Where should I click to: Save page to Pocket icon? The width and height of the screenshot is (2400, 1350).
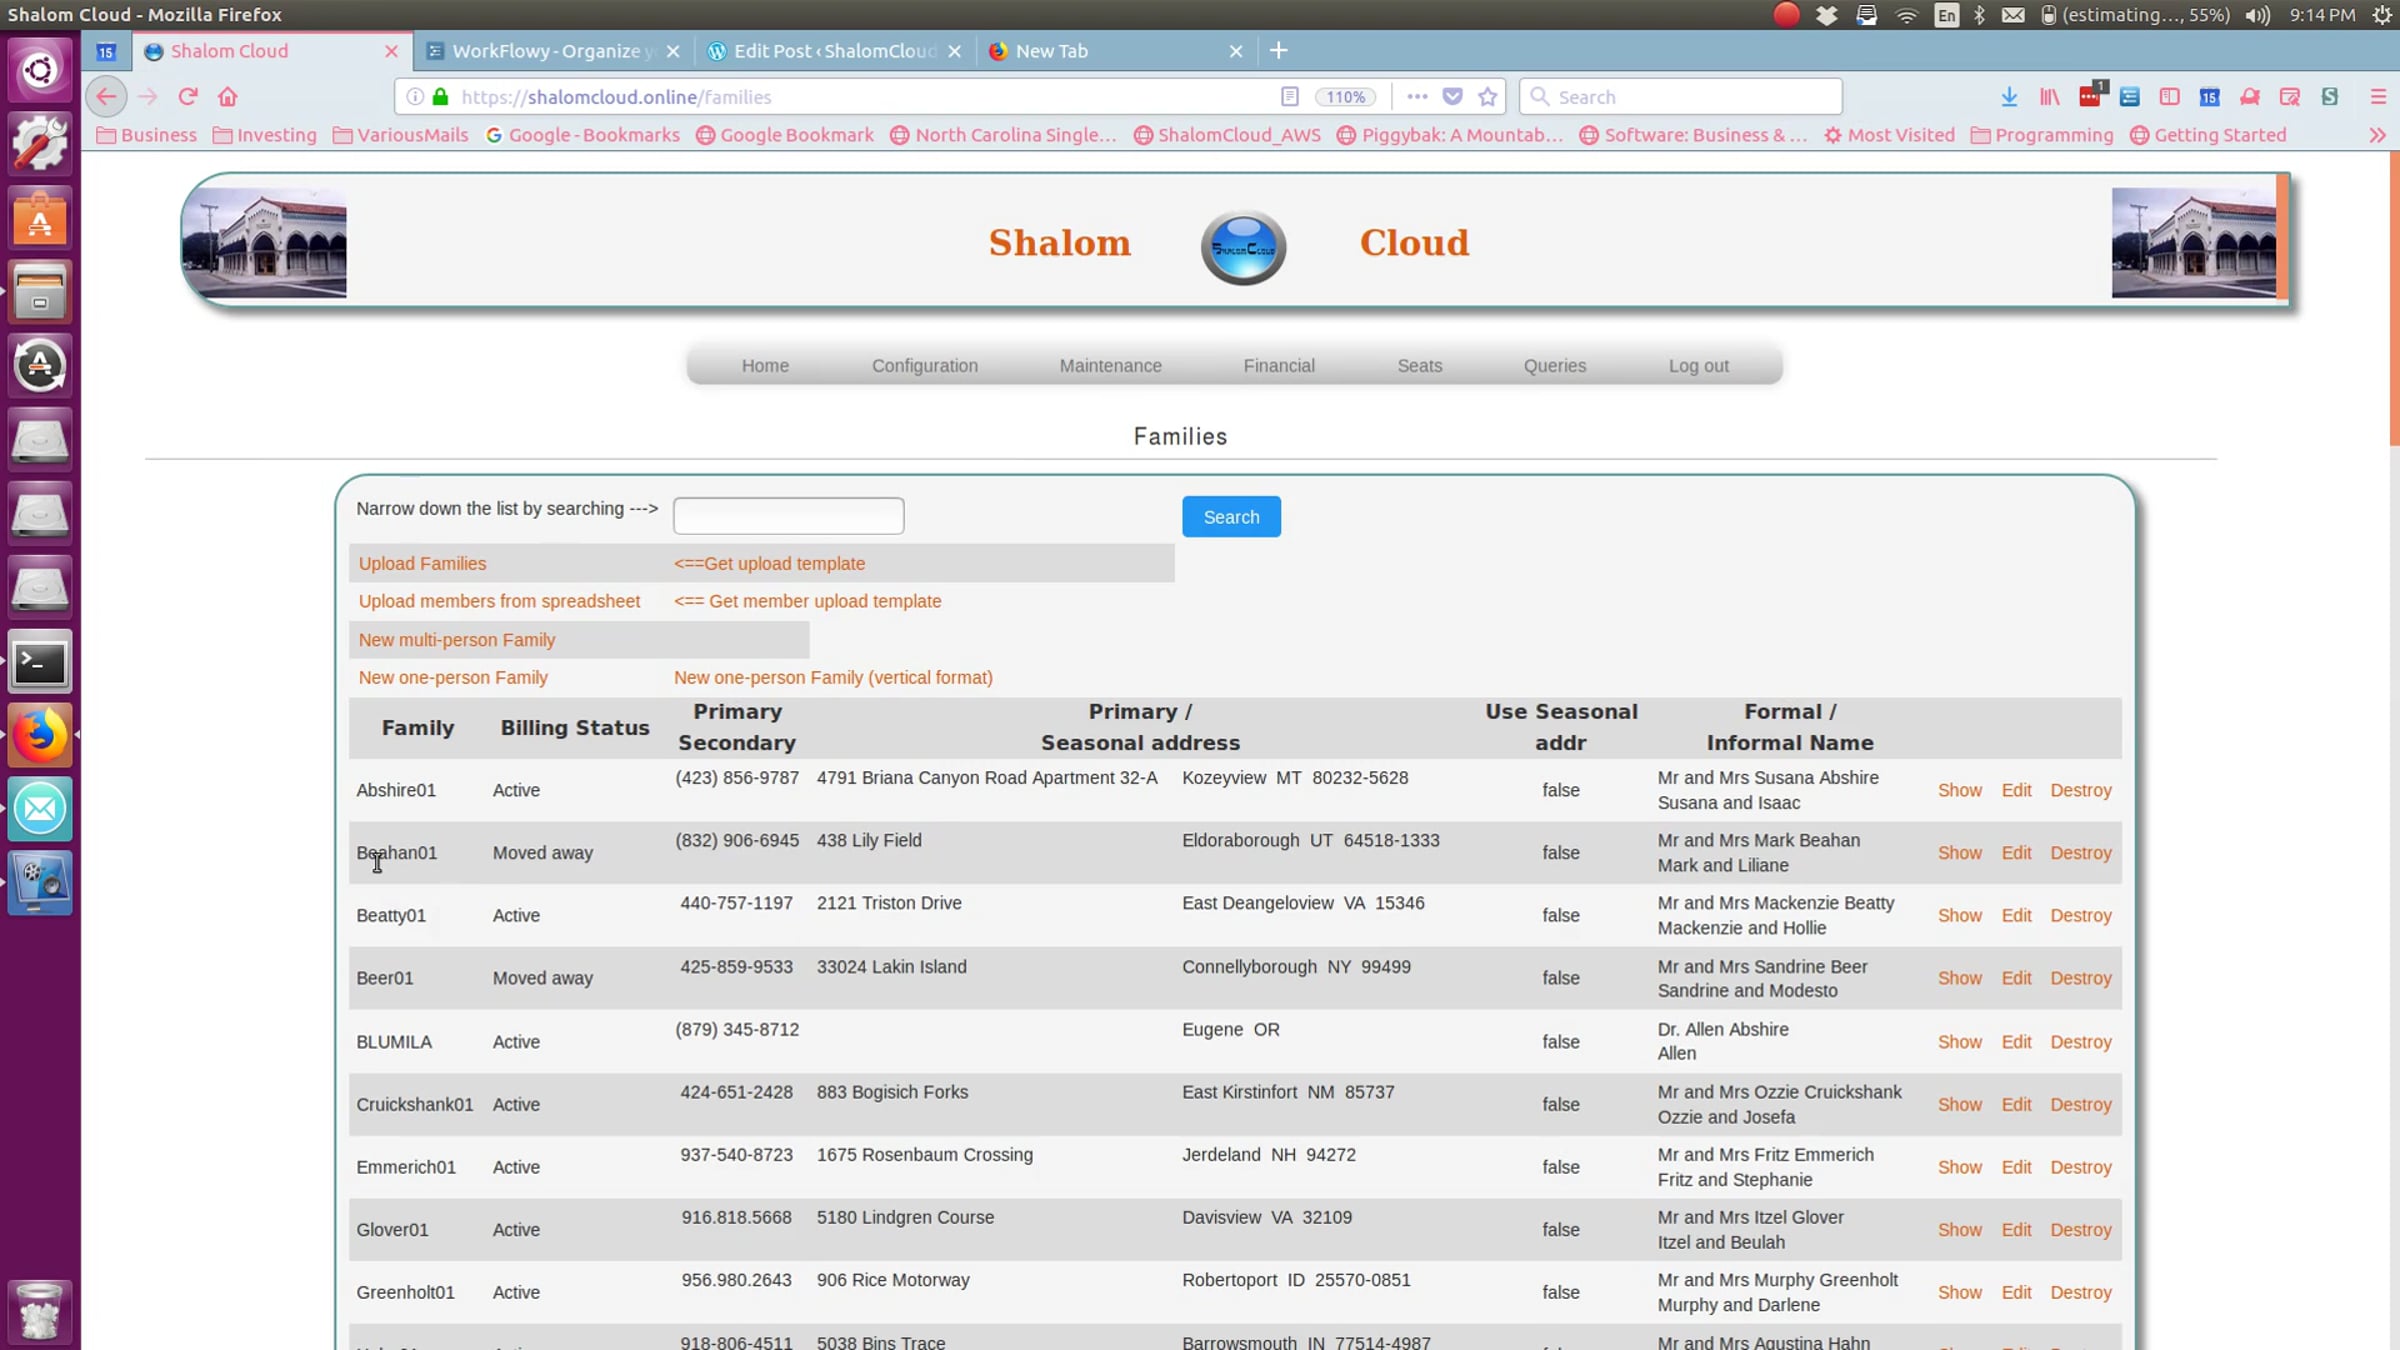coord(1453,96)
